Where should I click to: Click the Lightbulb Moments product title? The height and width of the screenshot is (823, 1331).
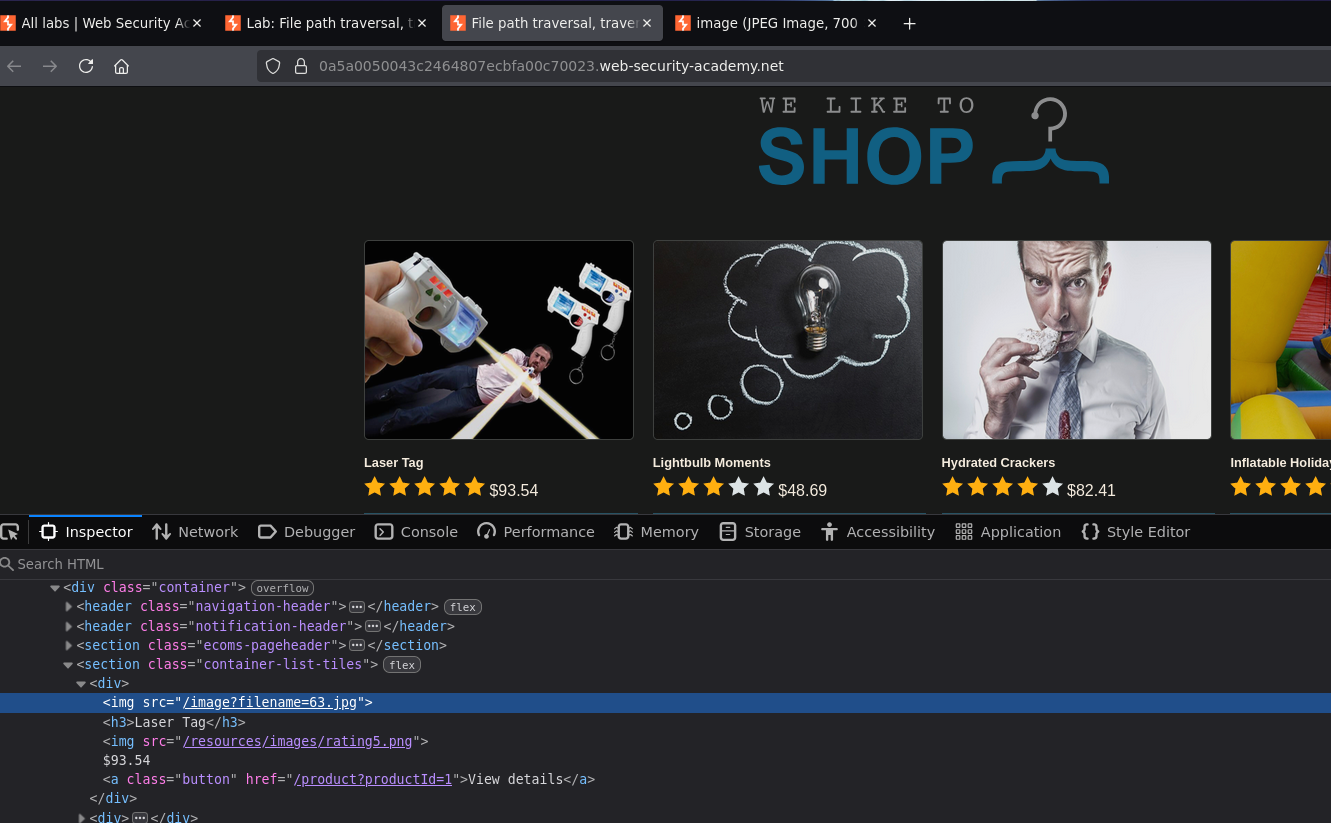click(x=712, y=463)
